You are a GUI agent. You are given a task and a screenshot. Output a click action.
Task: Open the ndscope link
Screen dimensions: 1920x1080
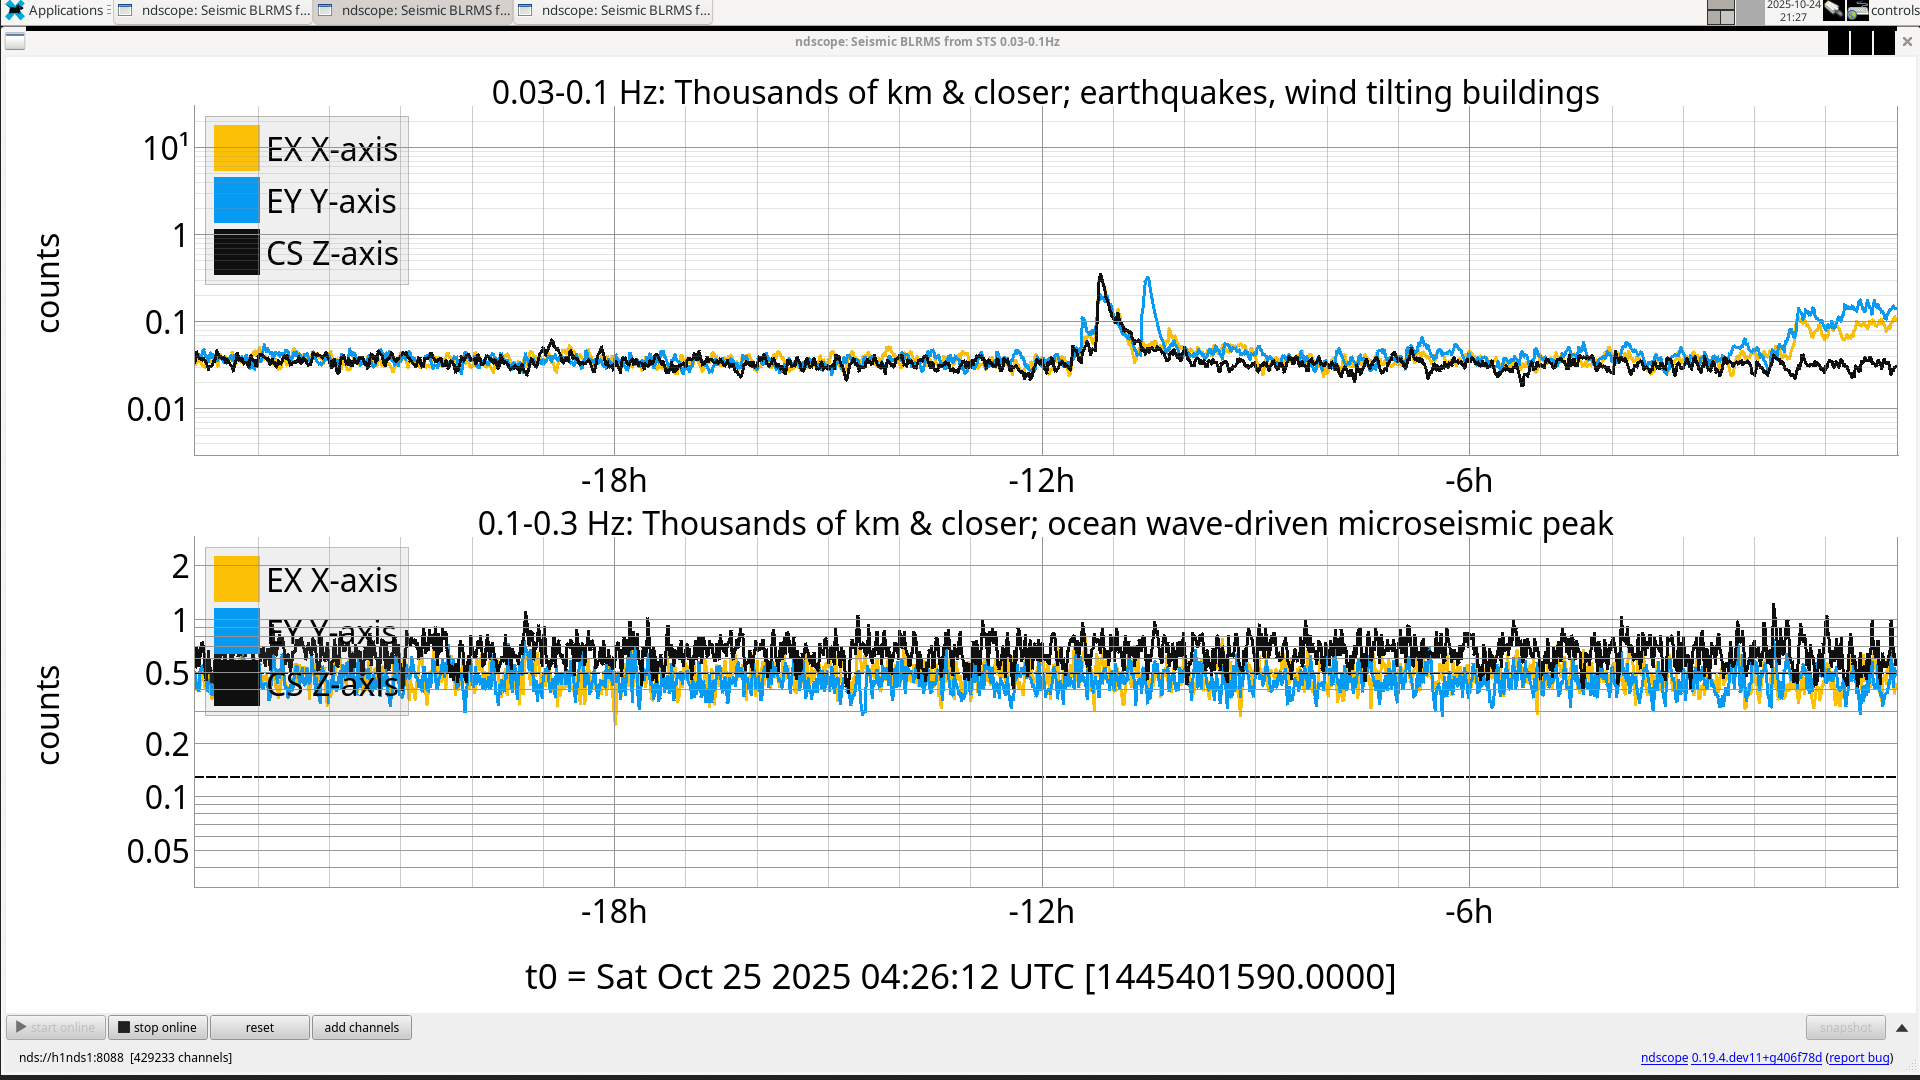pyautogui.click(x=1664, y=1058)
